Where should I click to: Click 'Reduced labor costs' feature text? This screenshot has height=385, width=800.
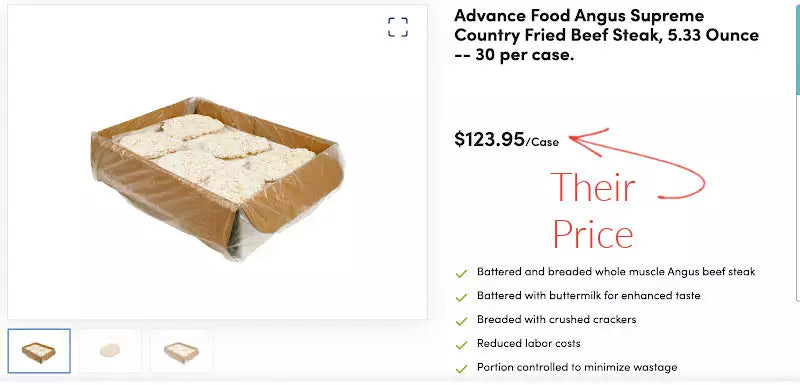529,343
